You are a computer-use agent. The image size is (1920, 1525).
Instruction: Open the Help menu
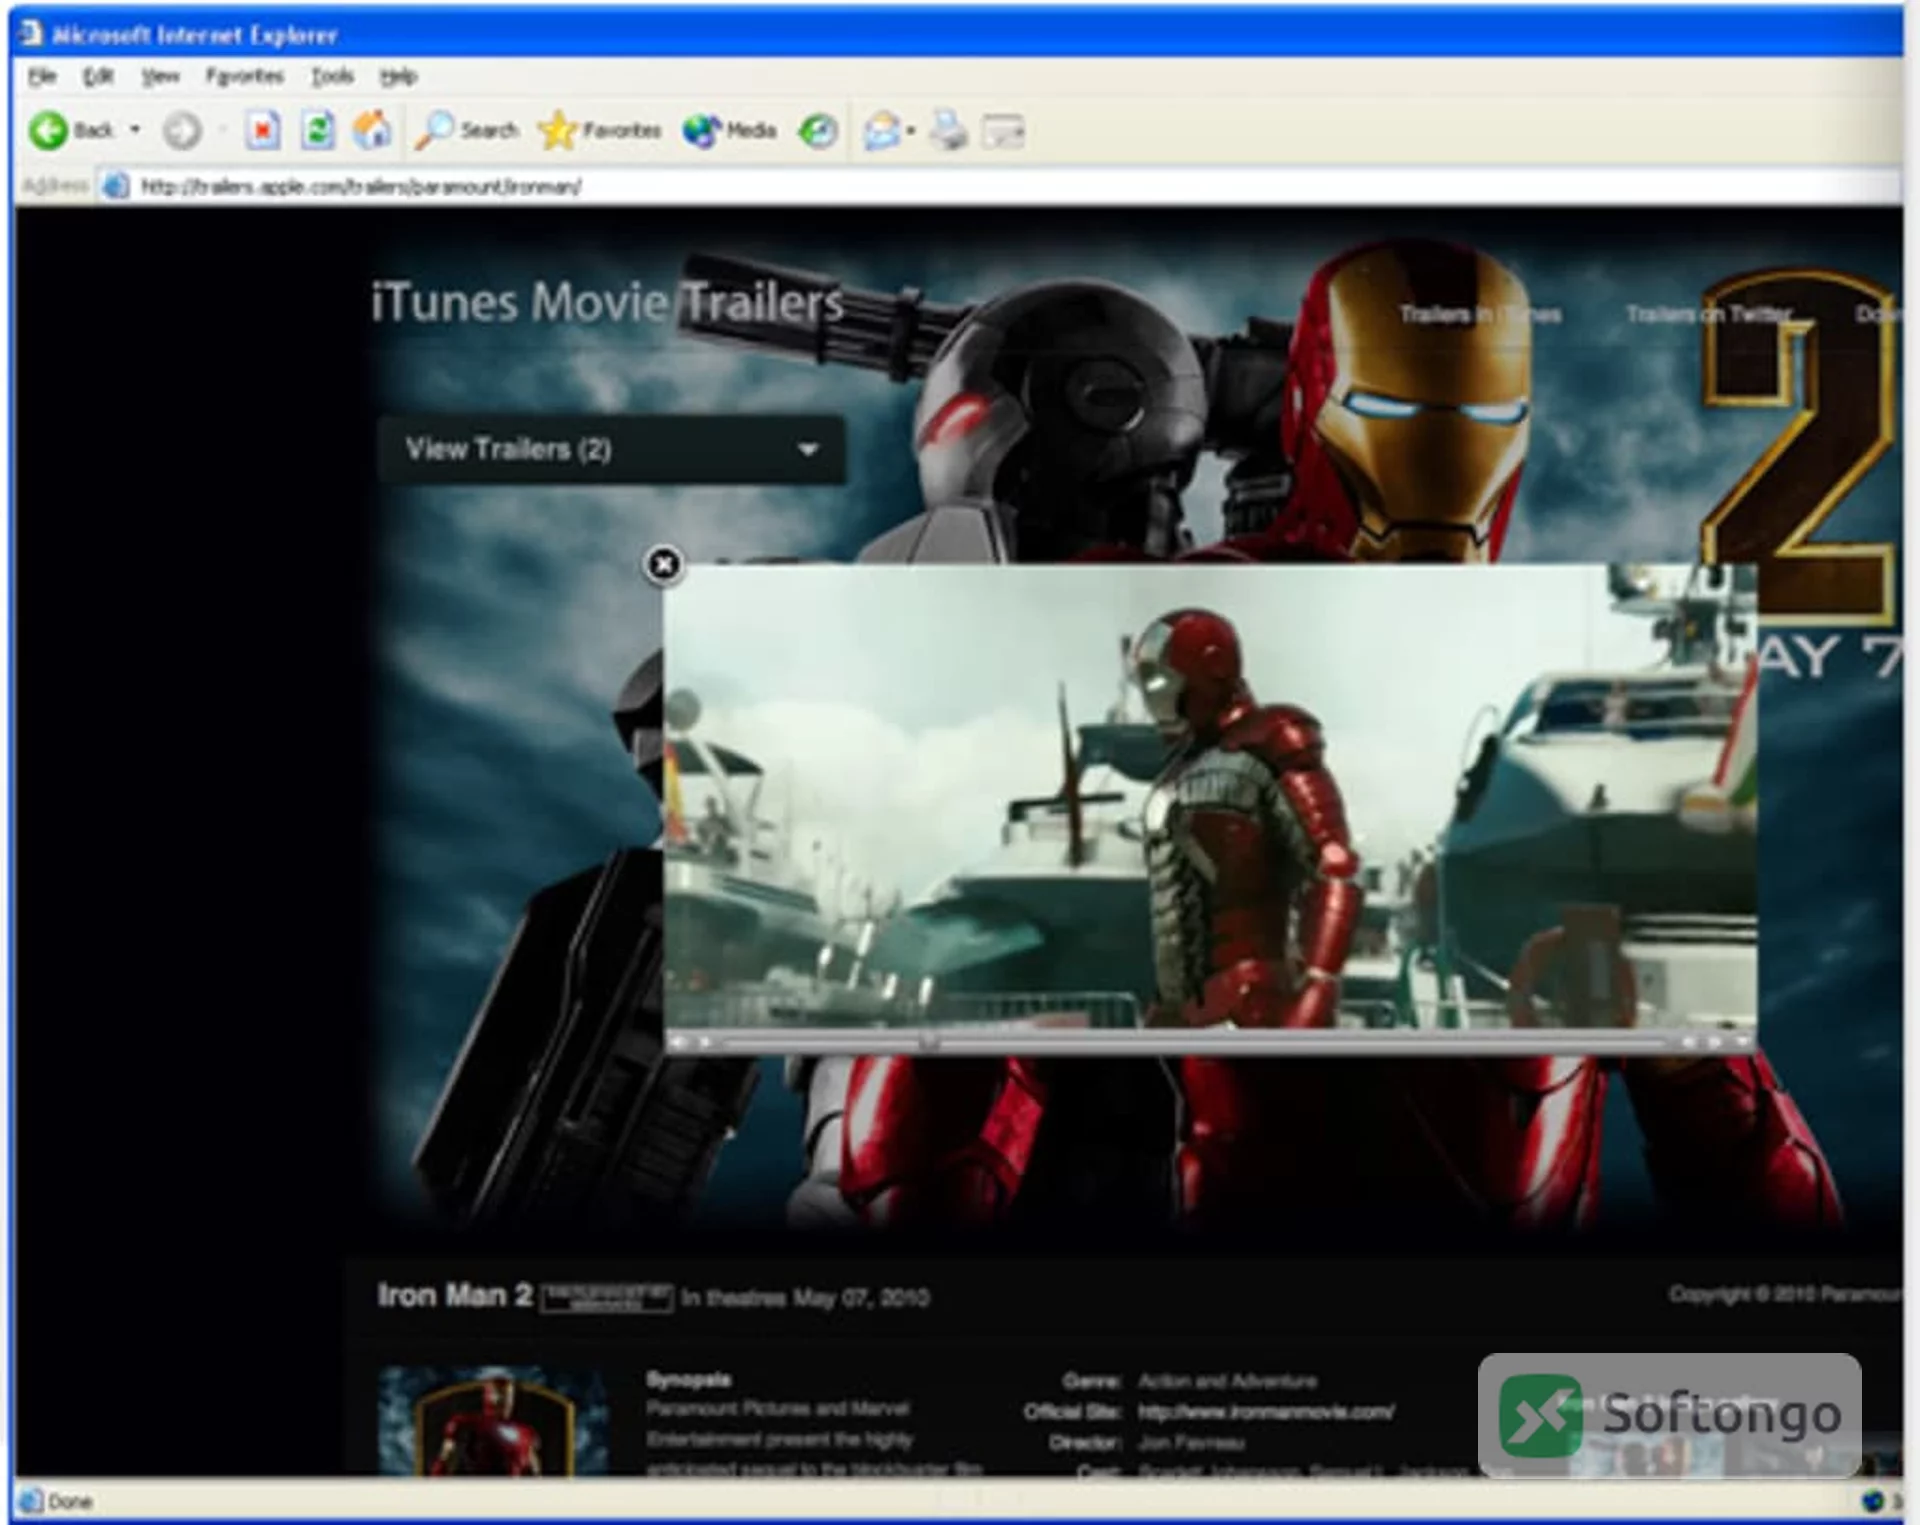[398, 76]
